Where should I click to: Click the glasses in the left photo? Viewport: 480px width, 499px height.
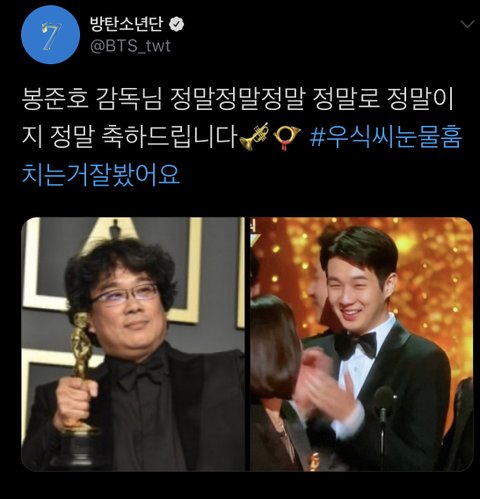coord(124,294)
